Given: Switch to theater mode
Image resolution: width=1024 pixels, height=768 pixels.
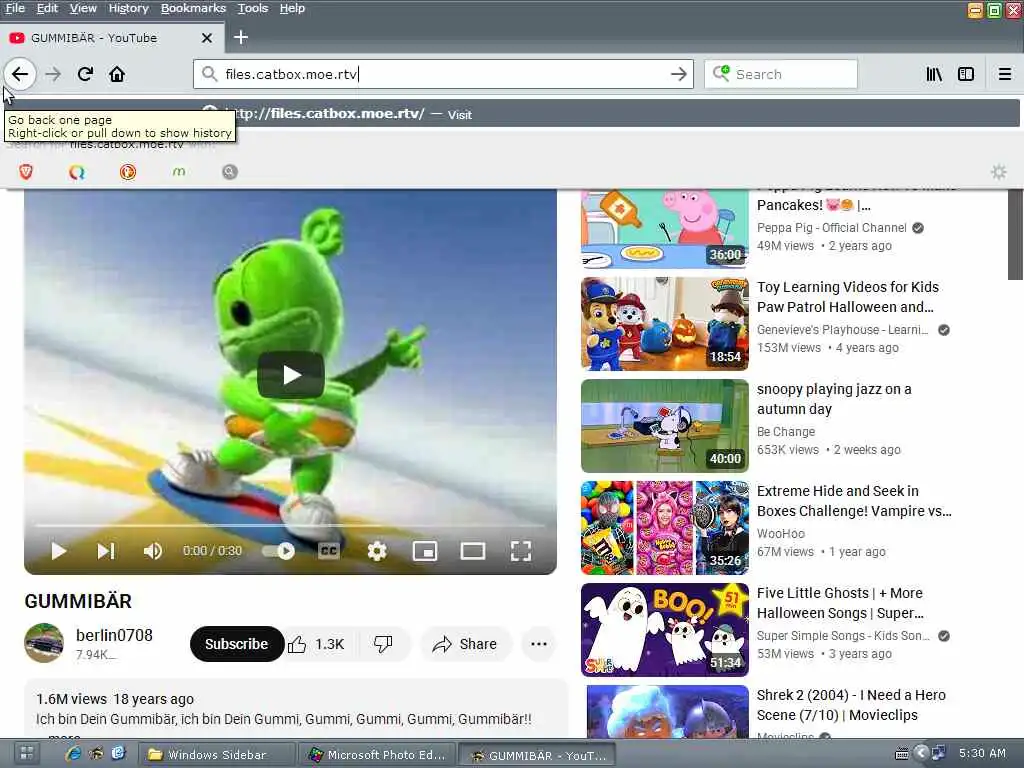Looking at the screenshot, I should tap(473, 551).
